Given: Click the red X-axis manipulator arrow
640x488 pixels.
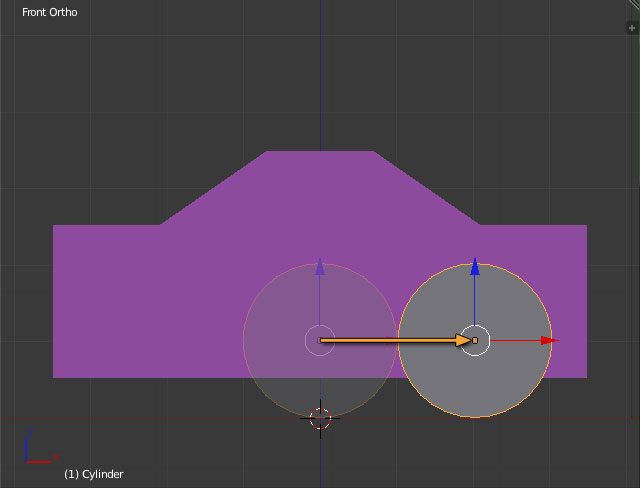Looking at the screenshot, I should (x=547, y=340).
